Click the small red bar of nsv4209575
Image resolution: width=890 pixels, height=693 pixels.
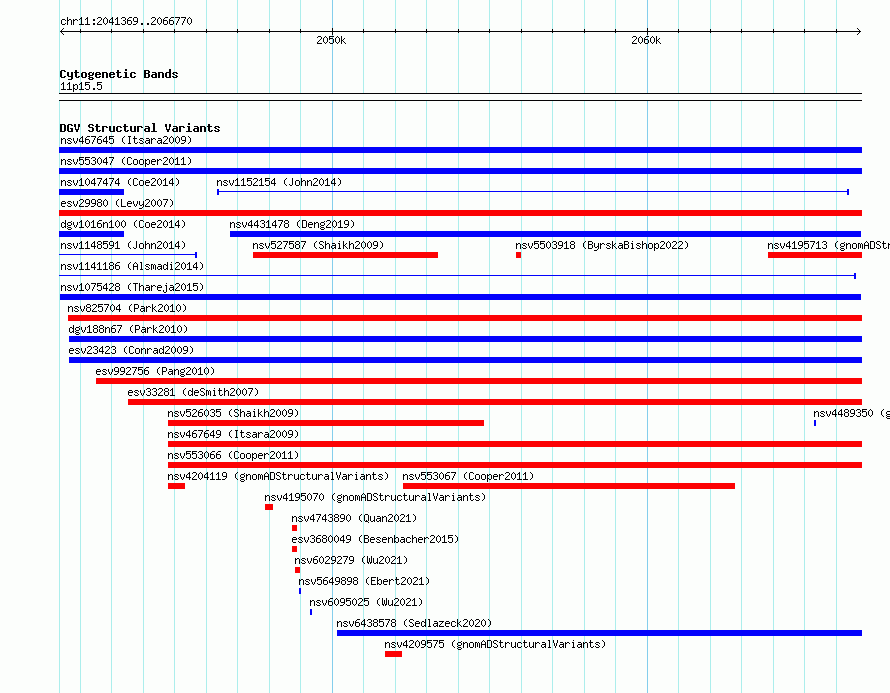(x=393, y=654)
